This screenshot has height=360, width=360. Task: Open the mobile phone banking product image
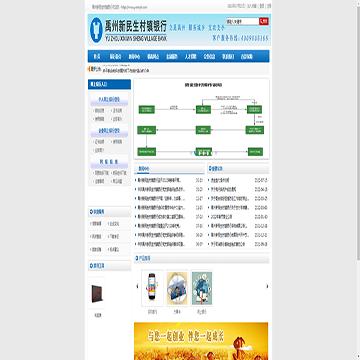[x=152, y=288]
